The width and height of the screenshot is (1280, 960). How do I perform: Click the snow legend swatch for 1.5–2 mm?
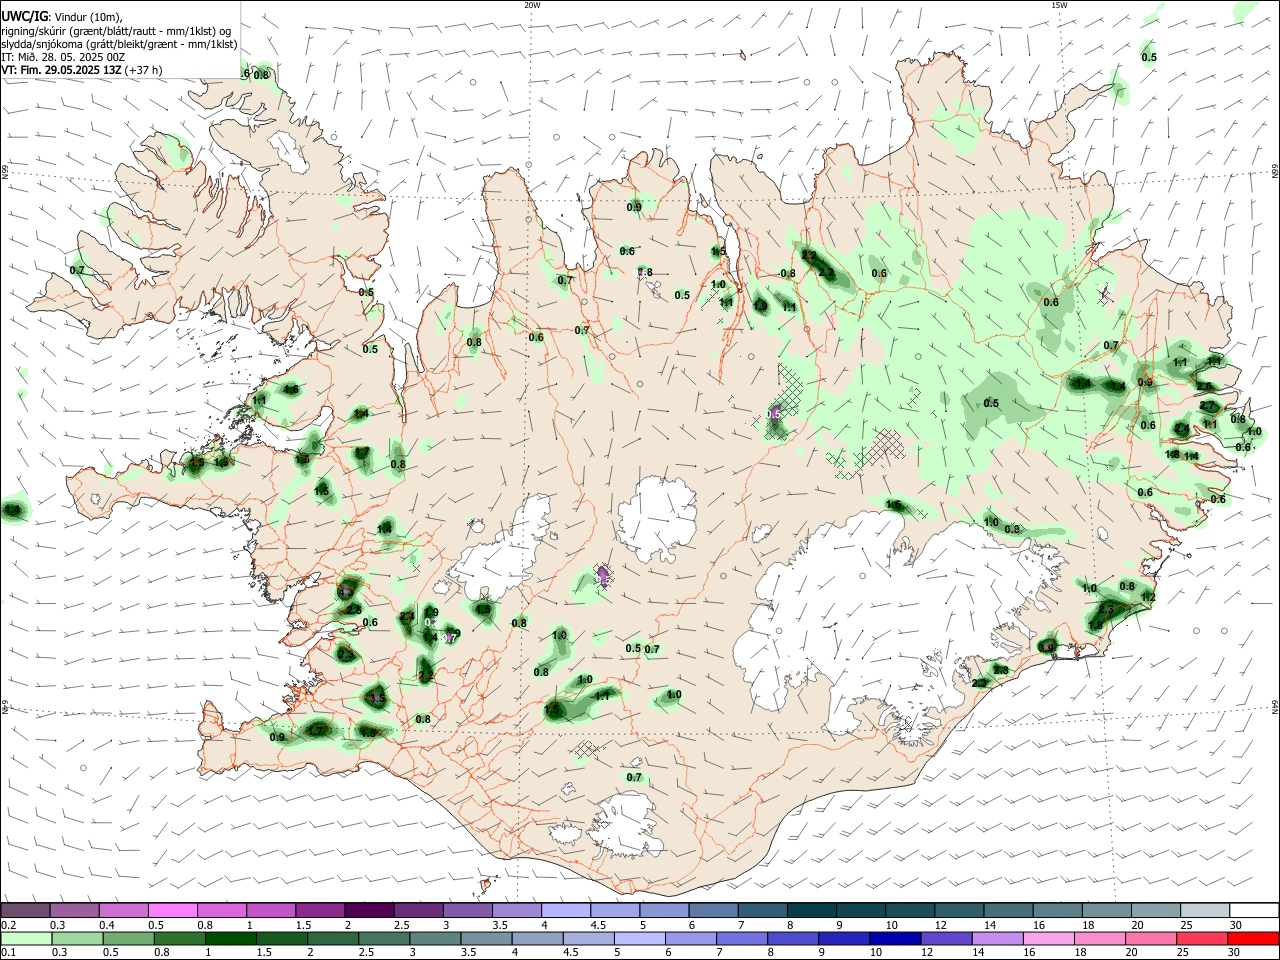(x=319, y=910)
